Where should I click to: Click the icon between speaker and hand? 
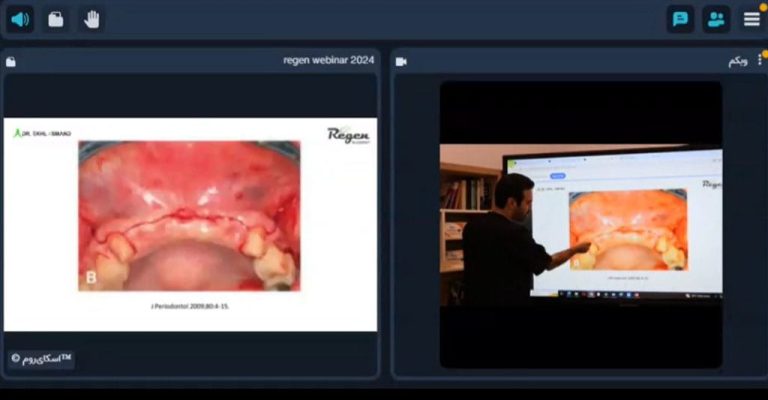pyautogui.click(x=56, y=19)
